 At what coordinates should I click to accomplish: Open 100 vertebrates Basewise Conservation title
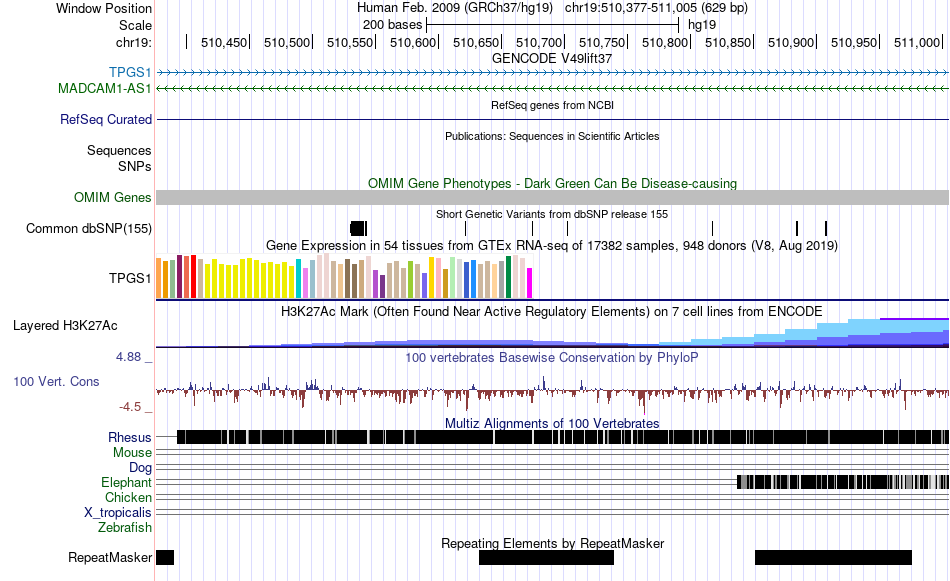point(552,357)
